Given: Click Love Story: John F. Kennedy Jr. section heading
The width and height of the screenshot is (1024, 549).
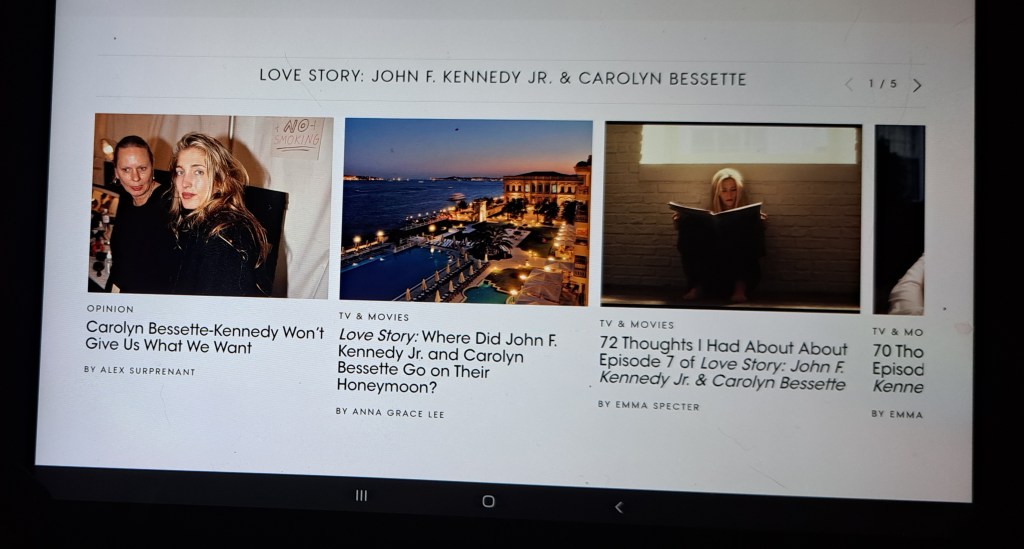Looking at the screenshot, I should pyautogui.click(x=503, y=77).
